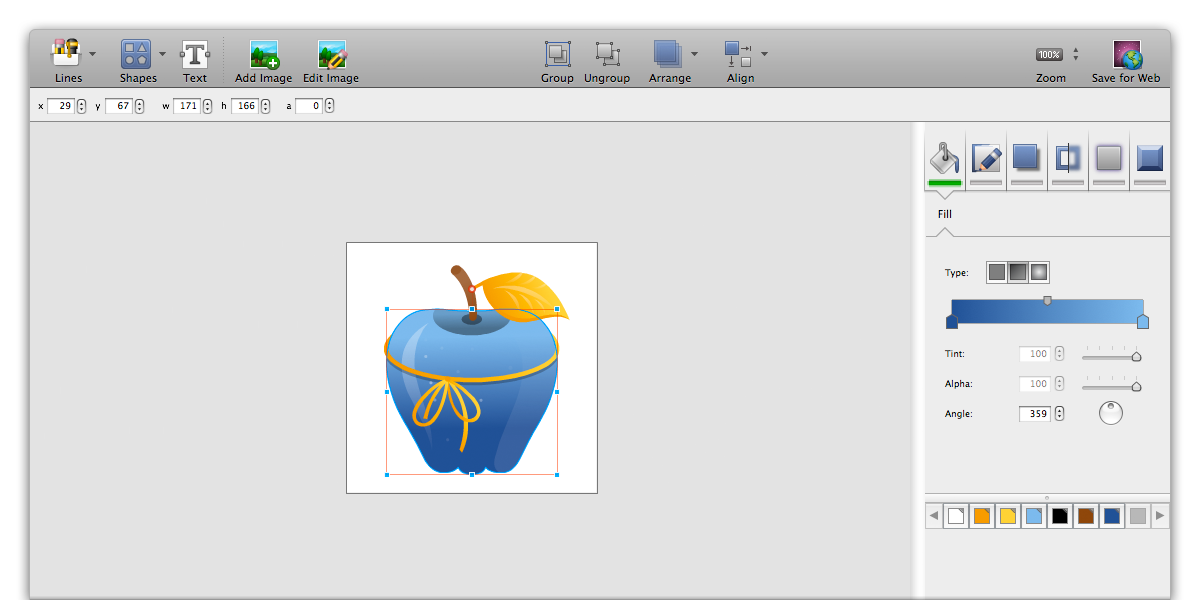Click the Save for Web icon

pyautogui.click(x=1126, y=54)
